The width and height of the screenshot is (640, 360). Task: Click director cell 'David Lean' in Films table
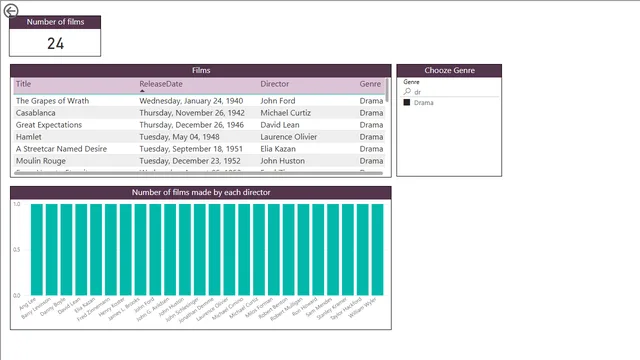[280, 124]
